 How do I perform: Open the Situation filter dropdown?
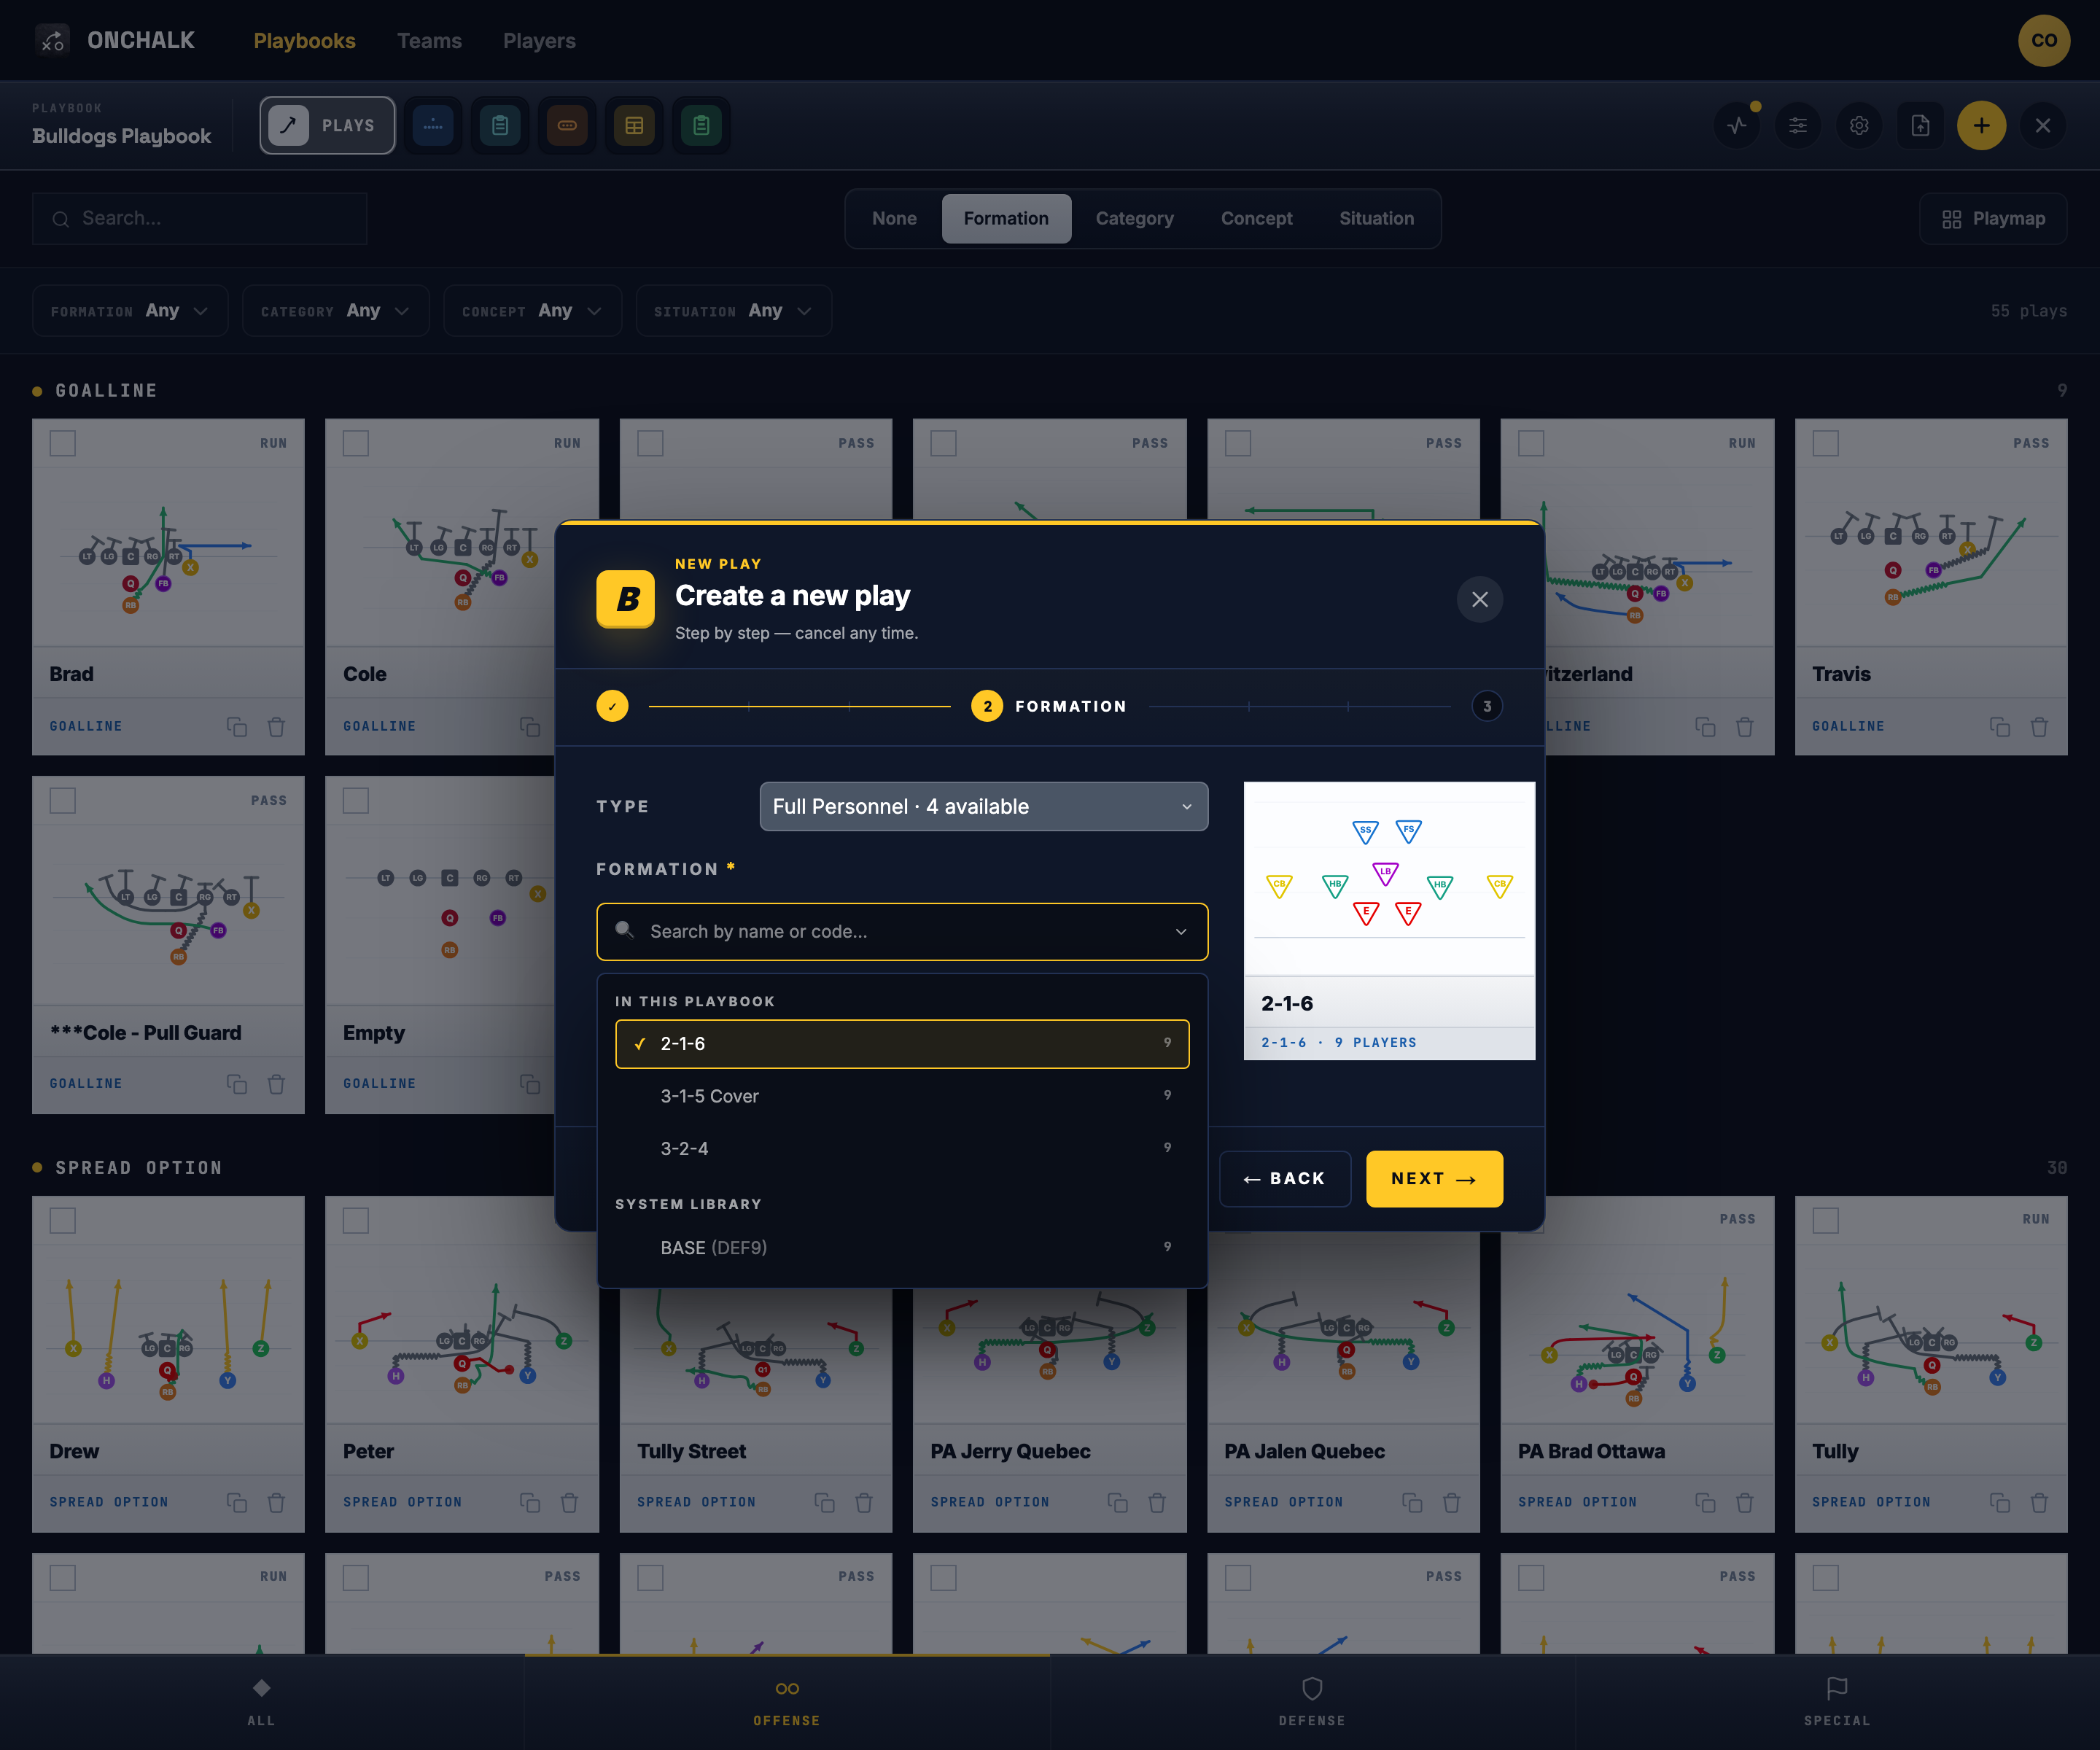(x=733, y=311)
